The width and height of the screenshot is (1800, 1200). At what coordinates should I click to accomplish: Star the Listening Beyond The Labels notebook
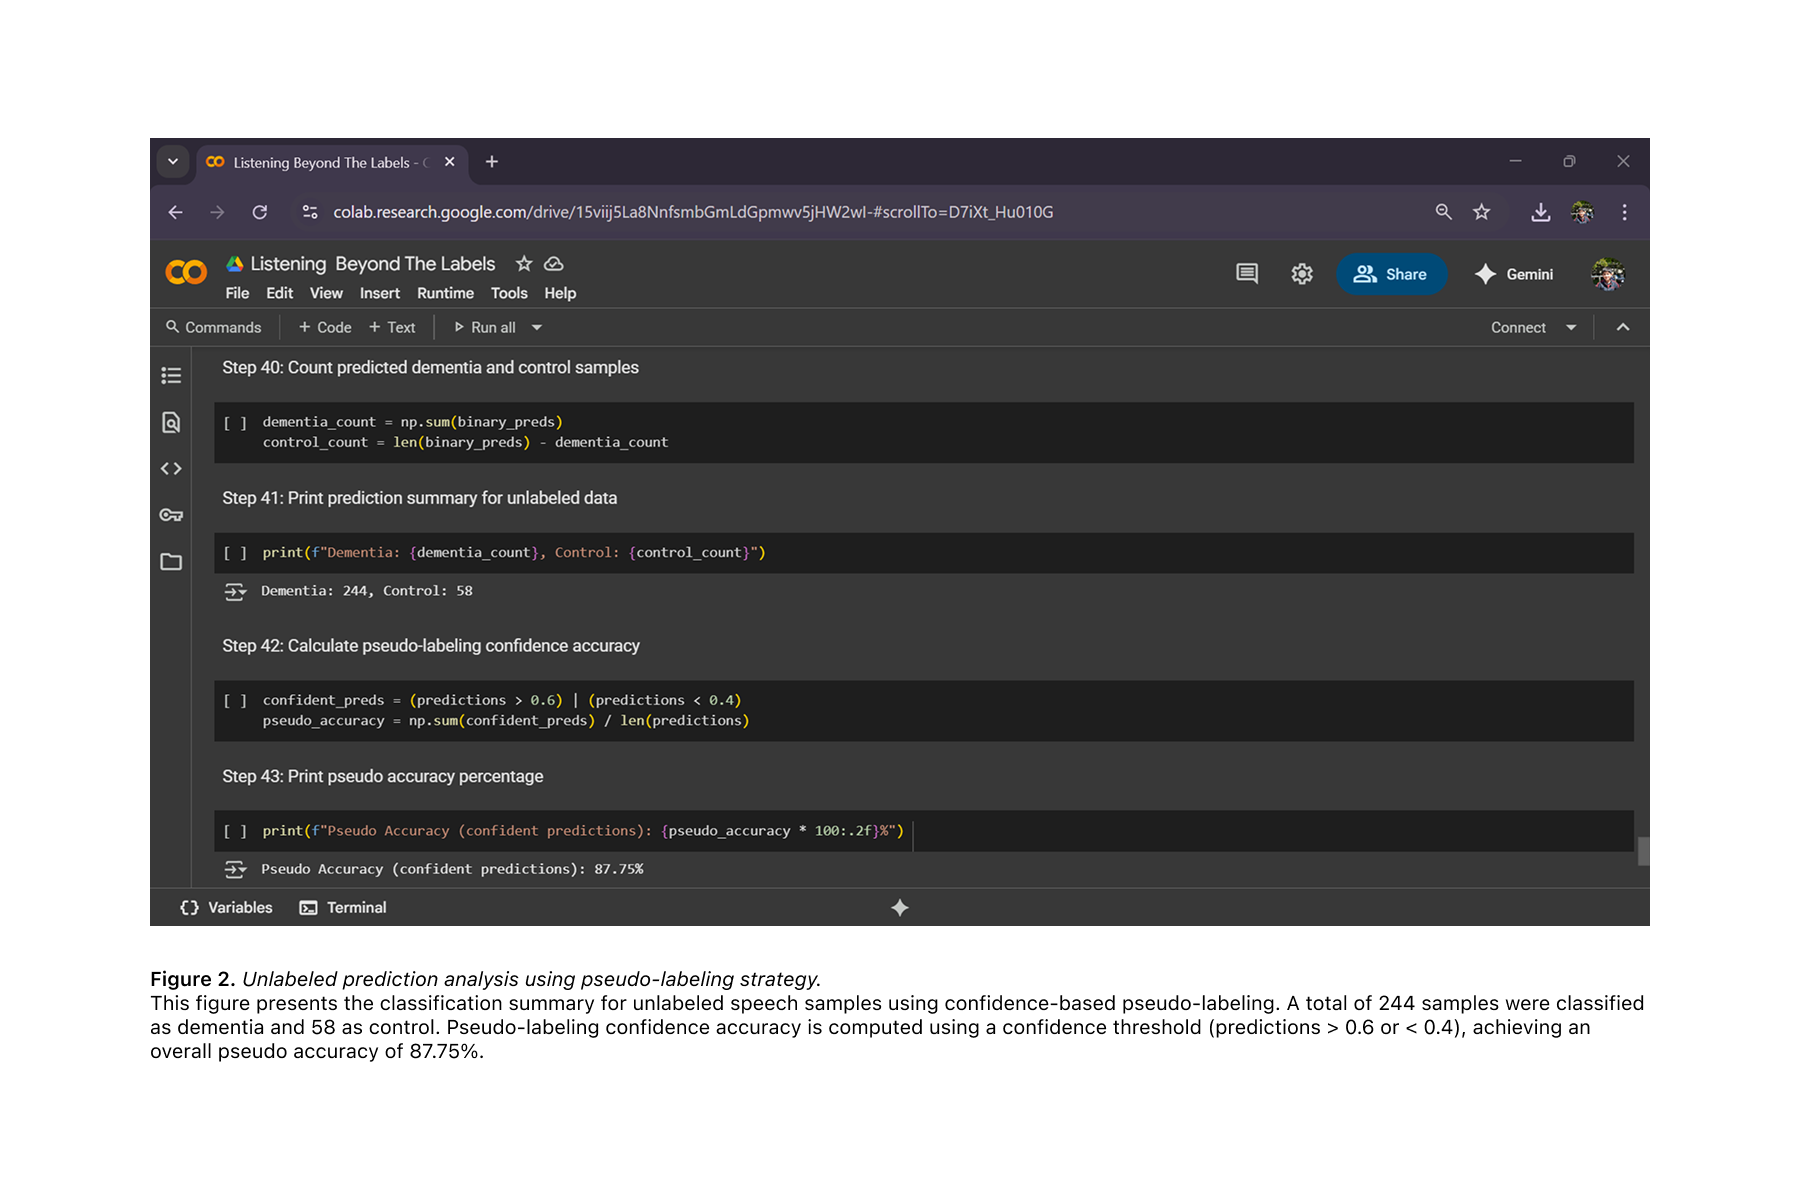(x=524, y=264)
